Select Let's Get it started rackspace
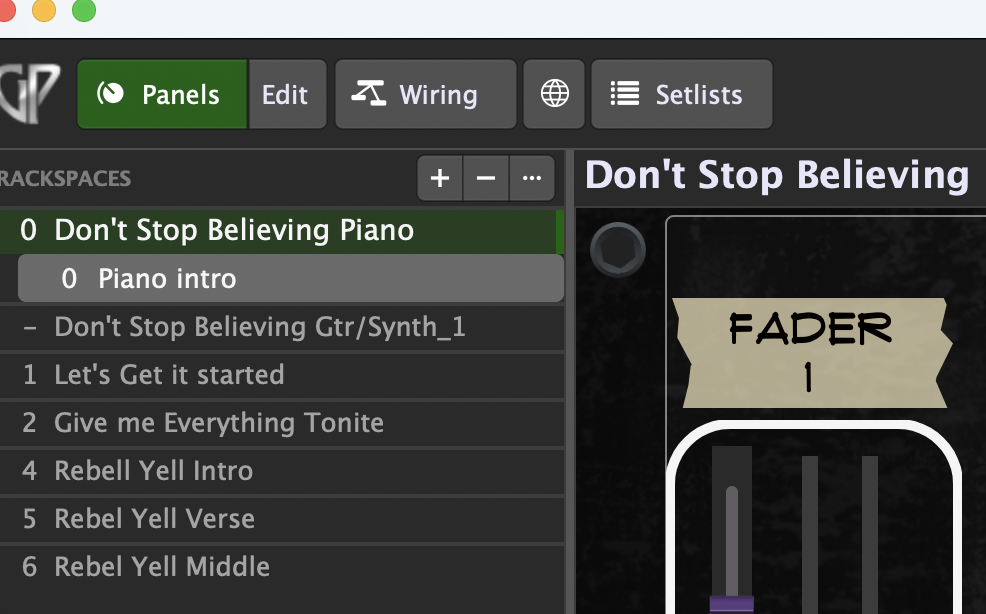The image size is (986, 614). pos(169,375)
